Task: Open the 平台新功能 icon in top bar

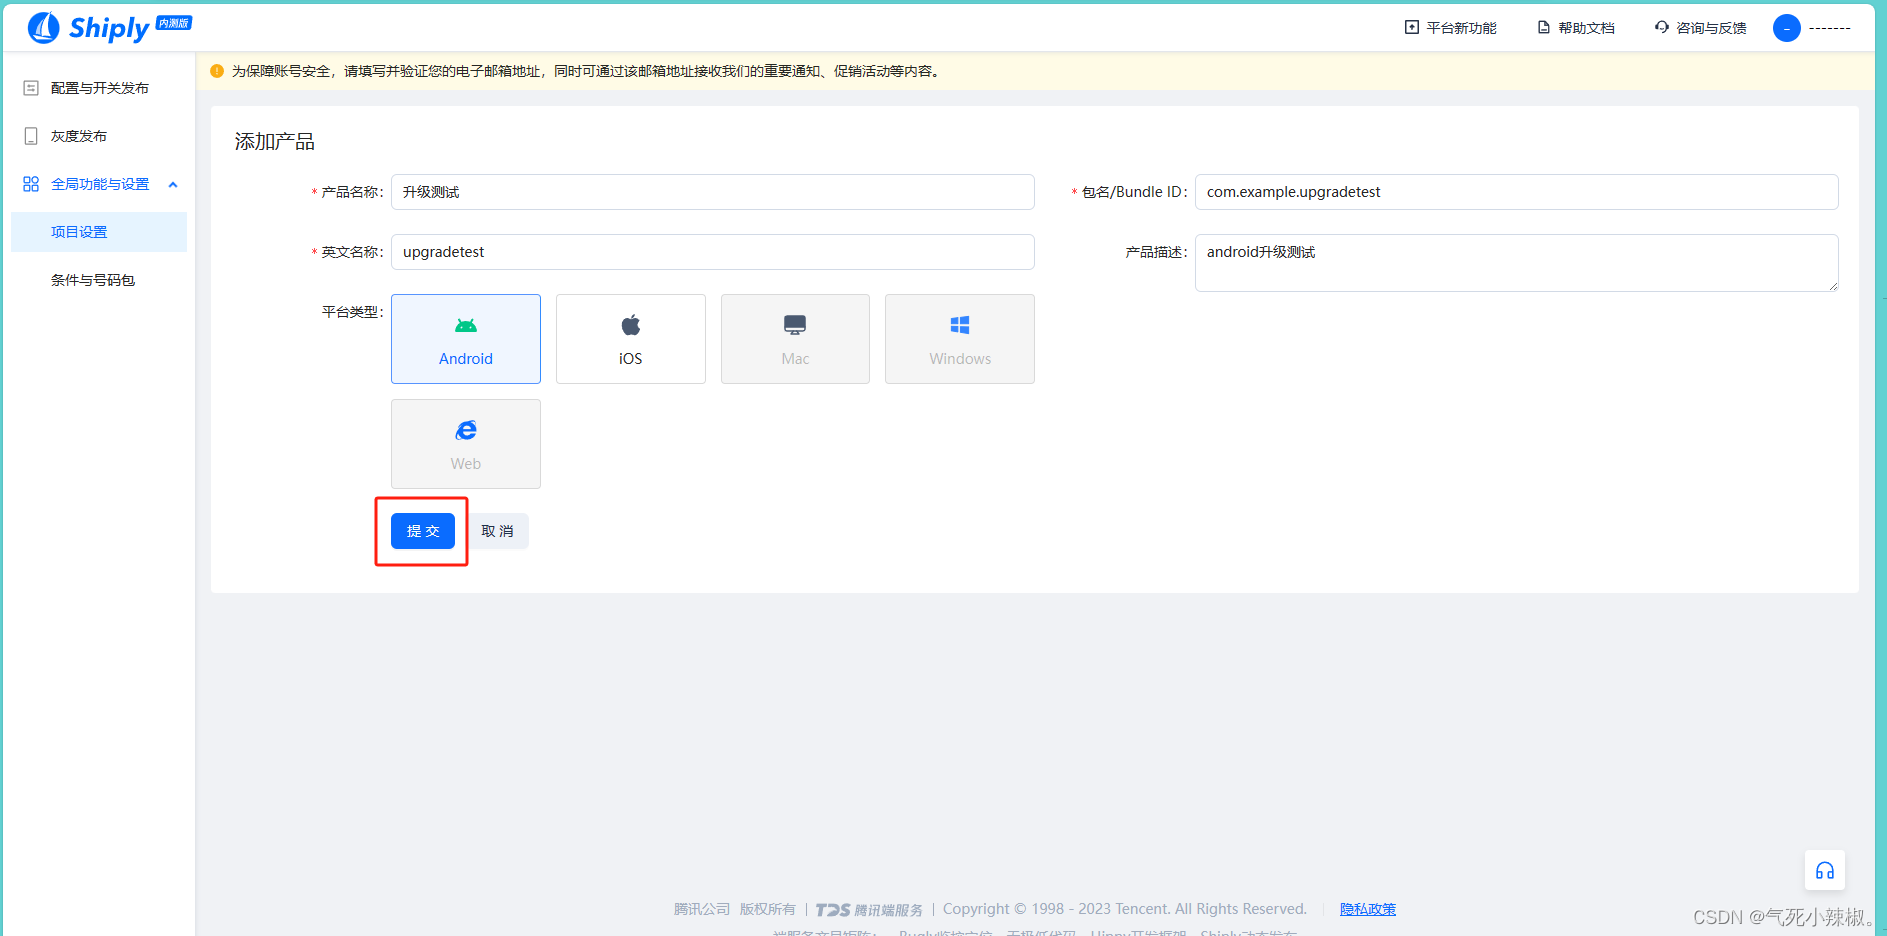Action: (1410, 27)
